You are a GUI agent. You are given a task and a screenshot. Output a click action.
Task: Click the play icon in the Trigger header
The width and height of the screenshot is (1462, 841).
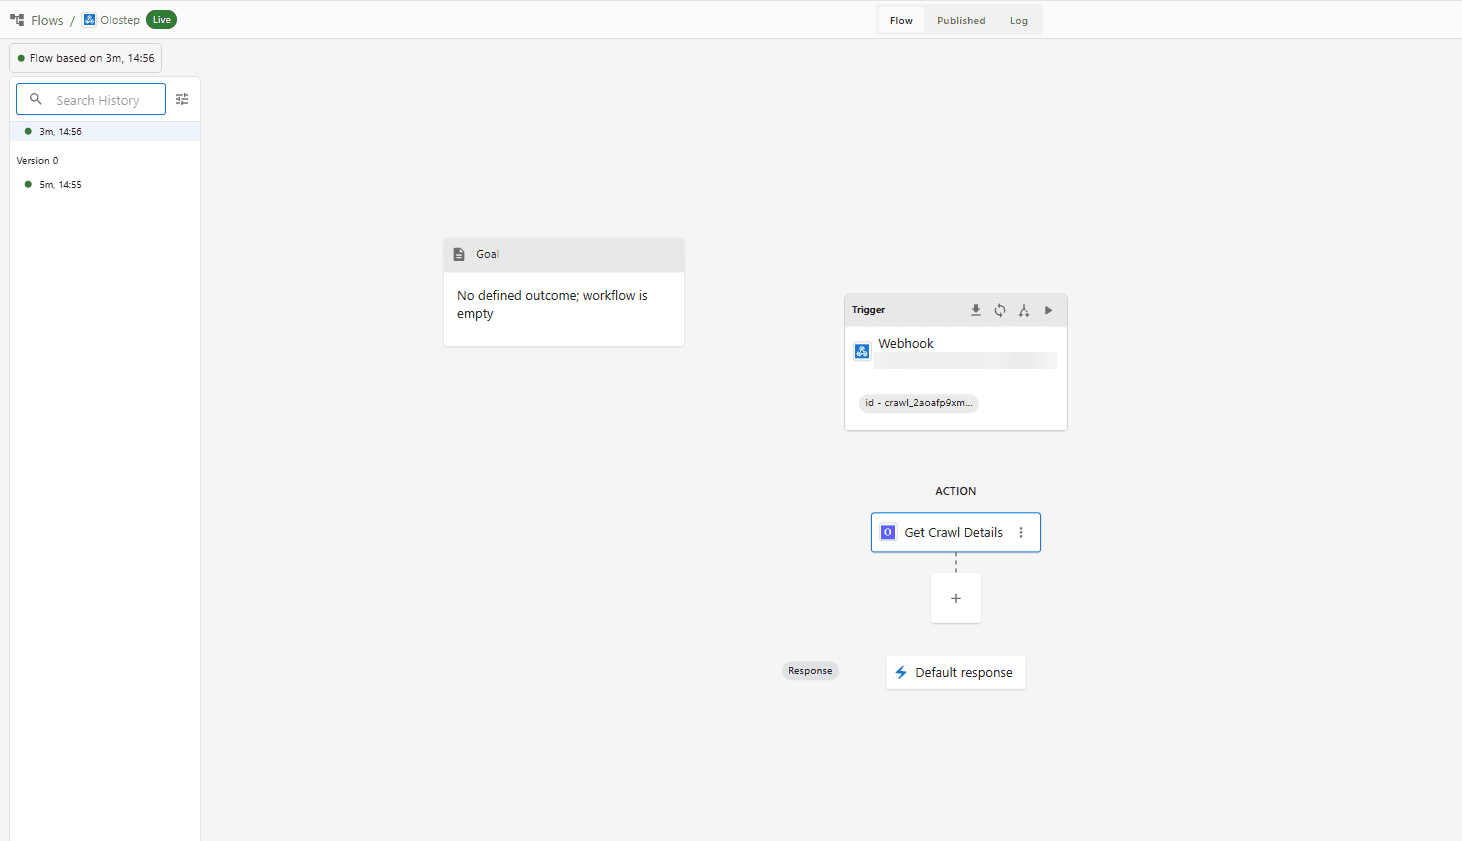[1048, 310]
